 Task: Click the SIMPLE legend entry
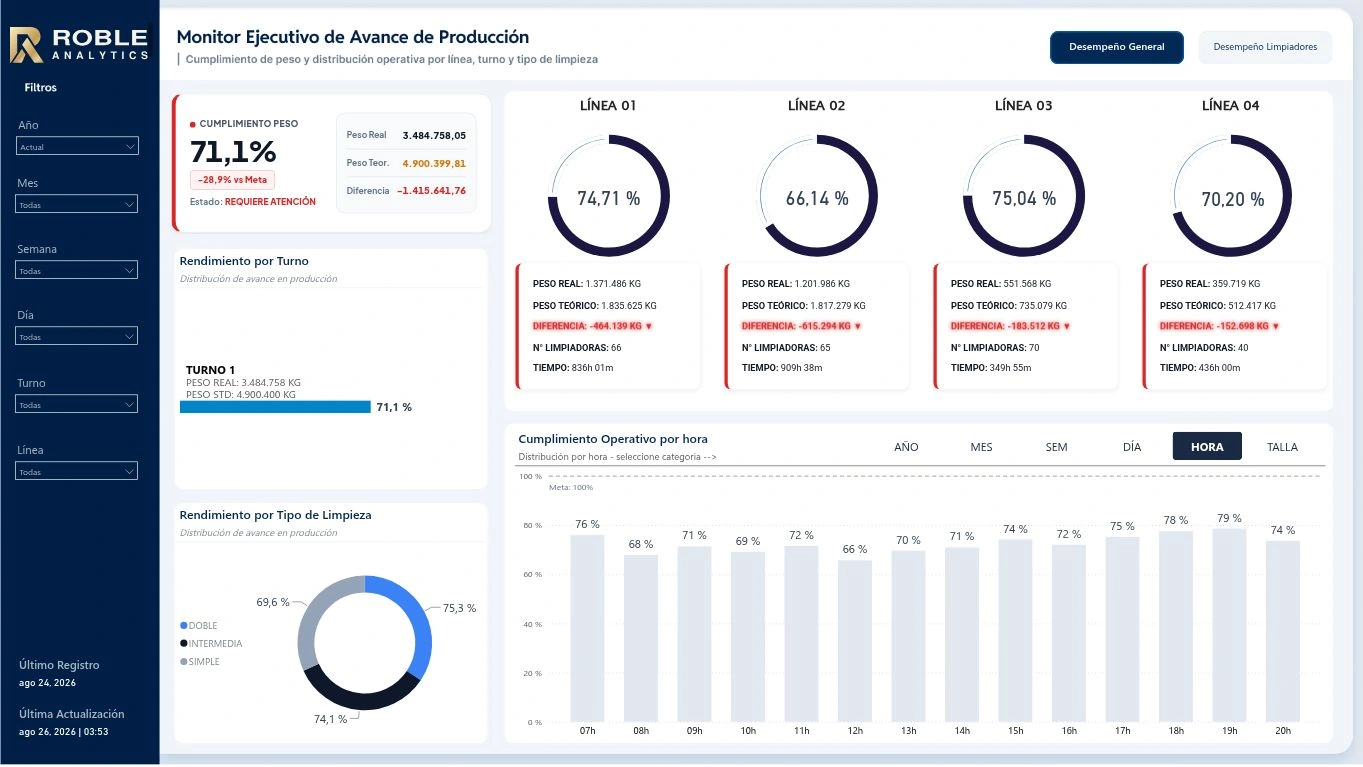200,662
